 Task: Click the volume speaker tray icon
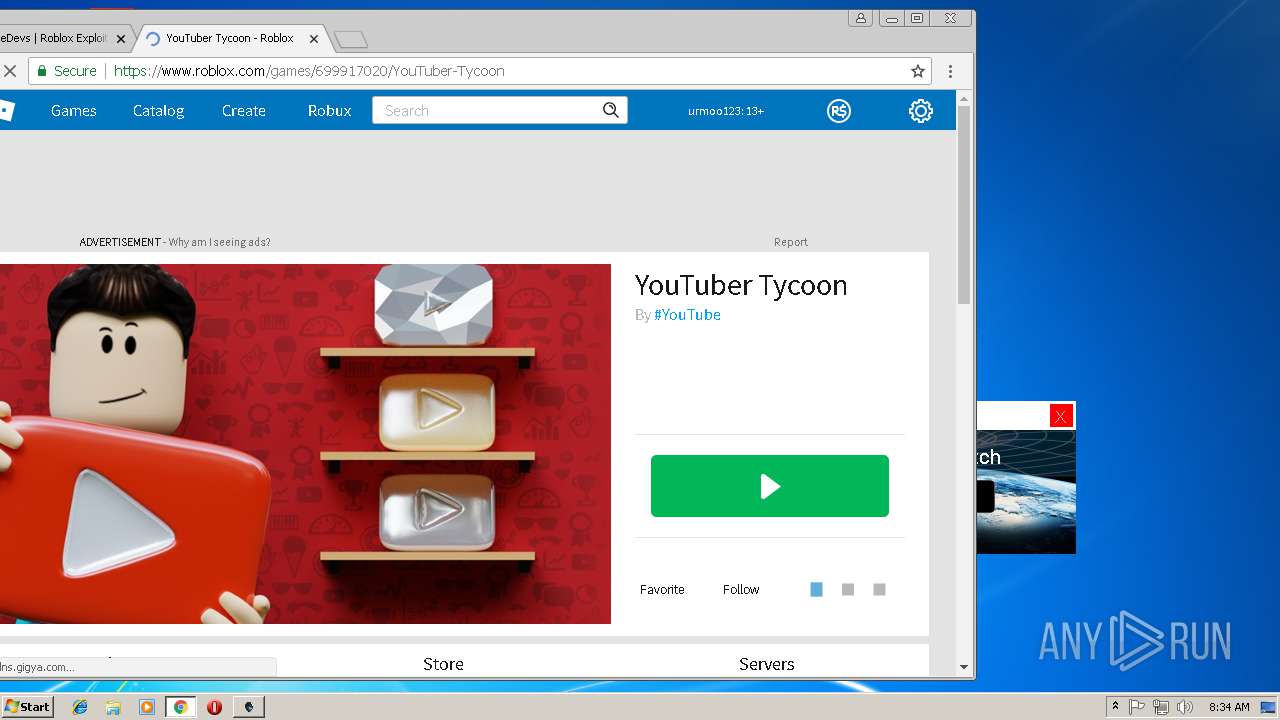pyautogui.click(x=1185, y=707)
